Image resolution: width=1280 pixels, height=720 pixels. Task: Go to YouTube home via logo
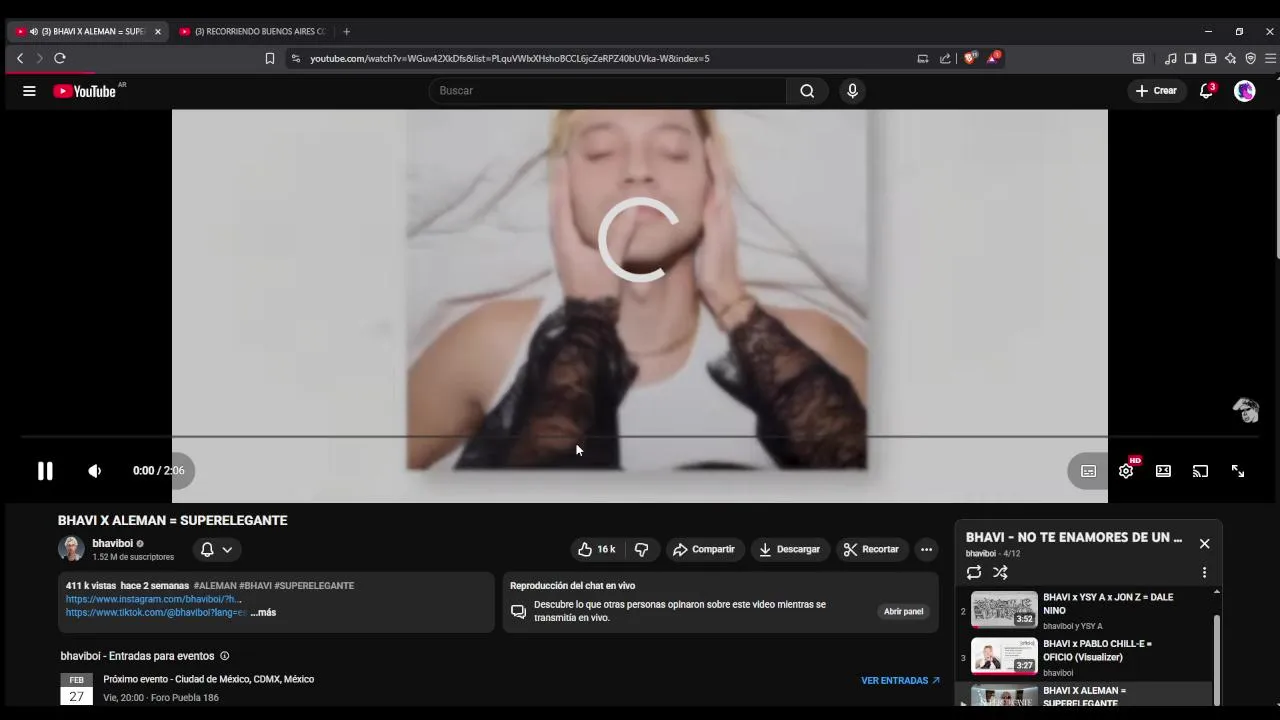click(85, 91)
